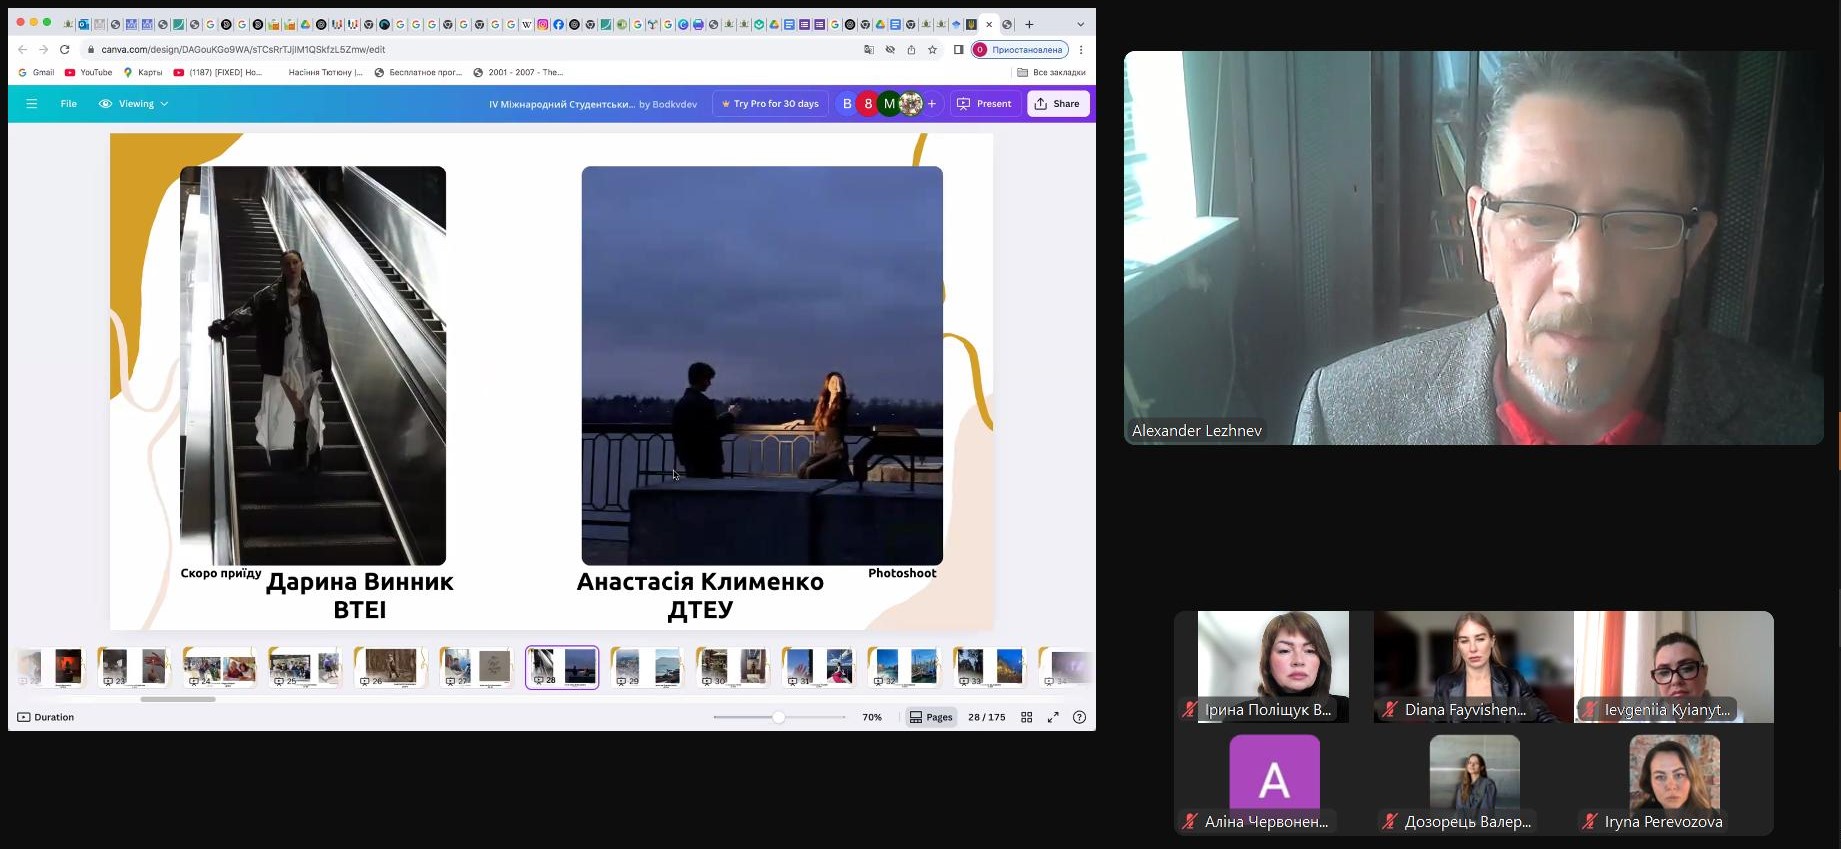Enter fullscreen with the expand arrows icon
The width and height of the screenshot is (1841, 849).
(1053, 717)
